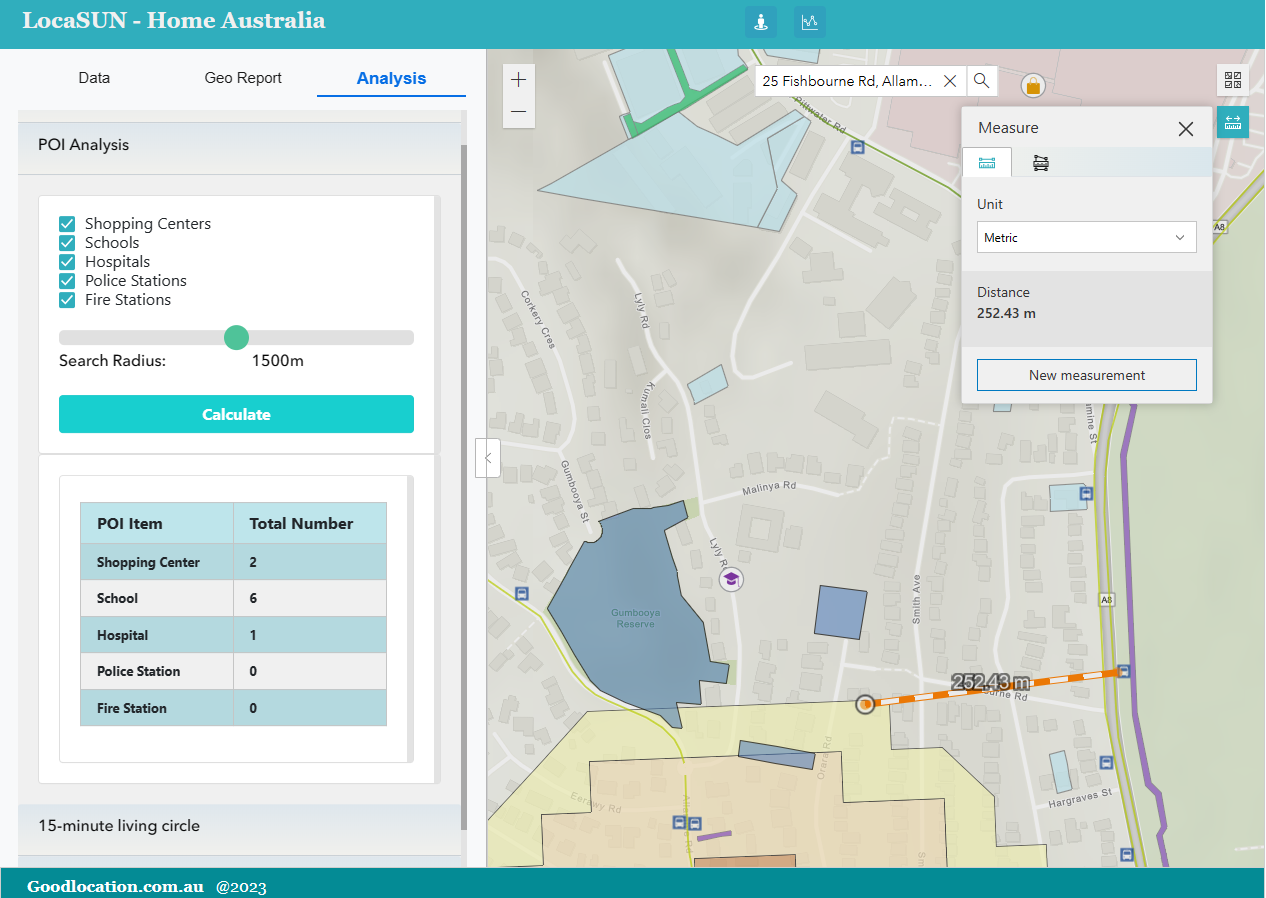The width and height of the screenshot is (1266, 898).
Task: Select the Analysis tab
Action: point(391,78)
